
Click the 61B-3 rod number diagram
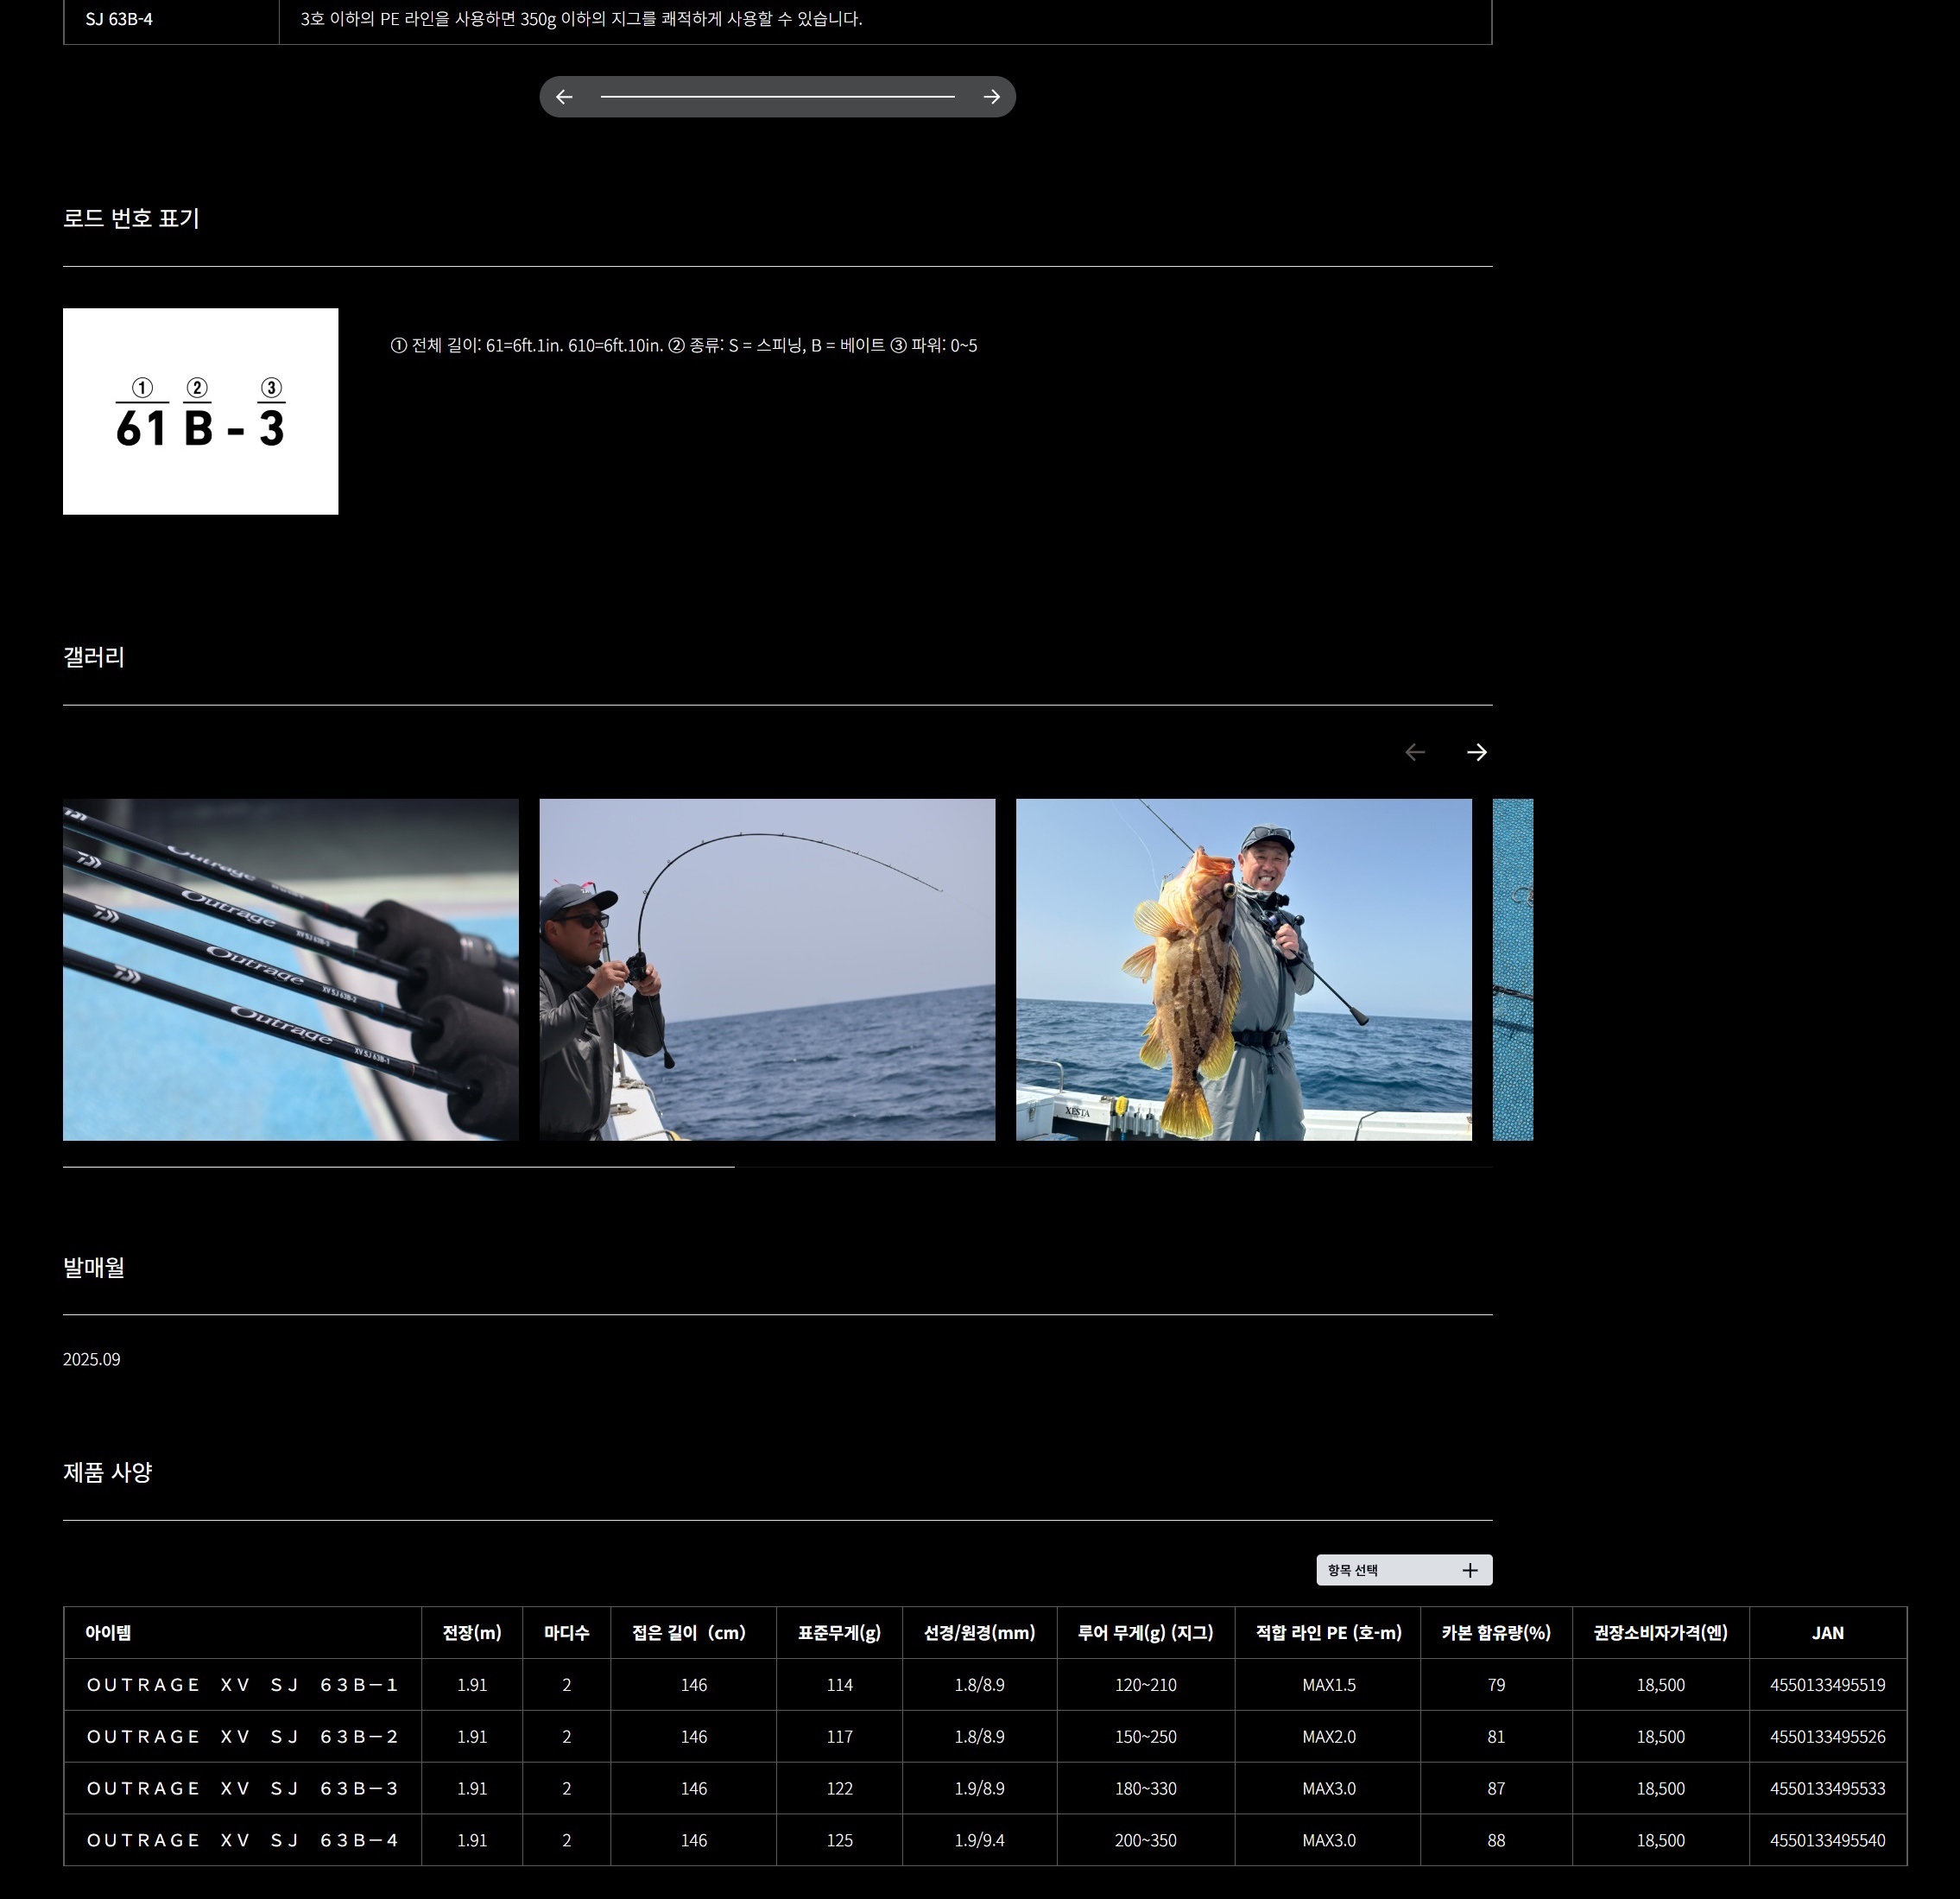[200, 411]
